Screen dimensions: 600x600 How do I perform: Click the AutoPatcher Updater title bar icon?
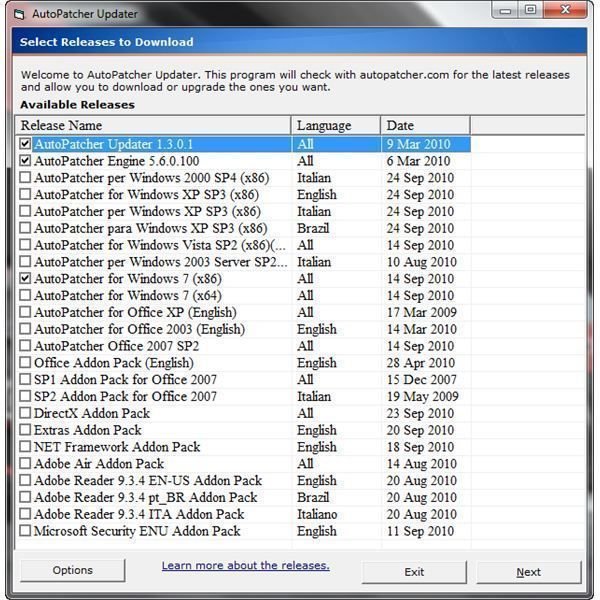click(x=19, y=14)
